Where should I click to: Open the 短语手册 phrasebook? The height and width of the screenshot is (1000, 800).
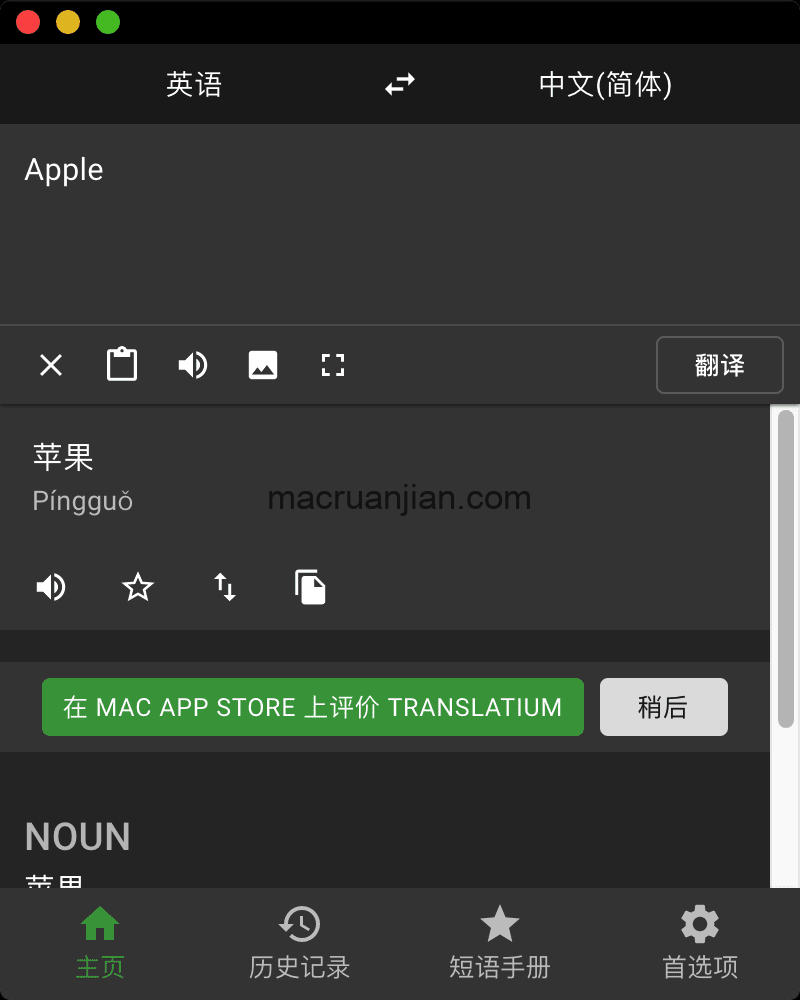tap(499, 942)
